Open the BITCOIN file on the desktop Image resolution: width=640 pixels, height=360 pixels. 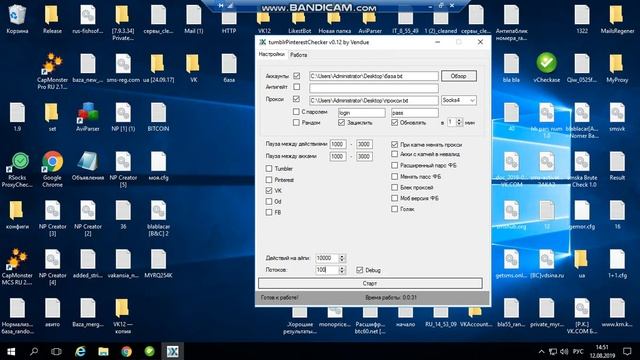click(x=158, y=116)
